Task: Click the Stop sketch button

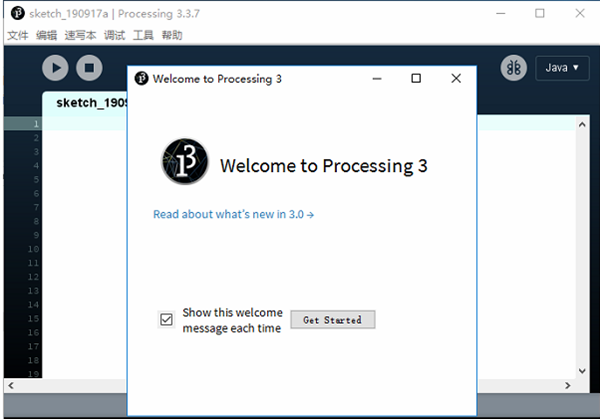Action: (x=89, y=68)
